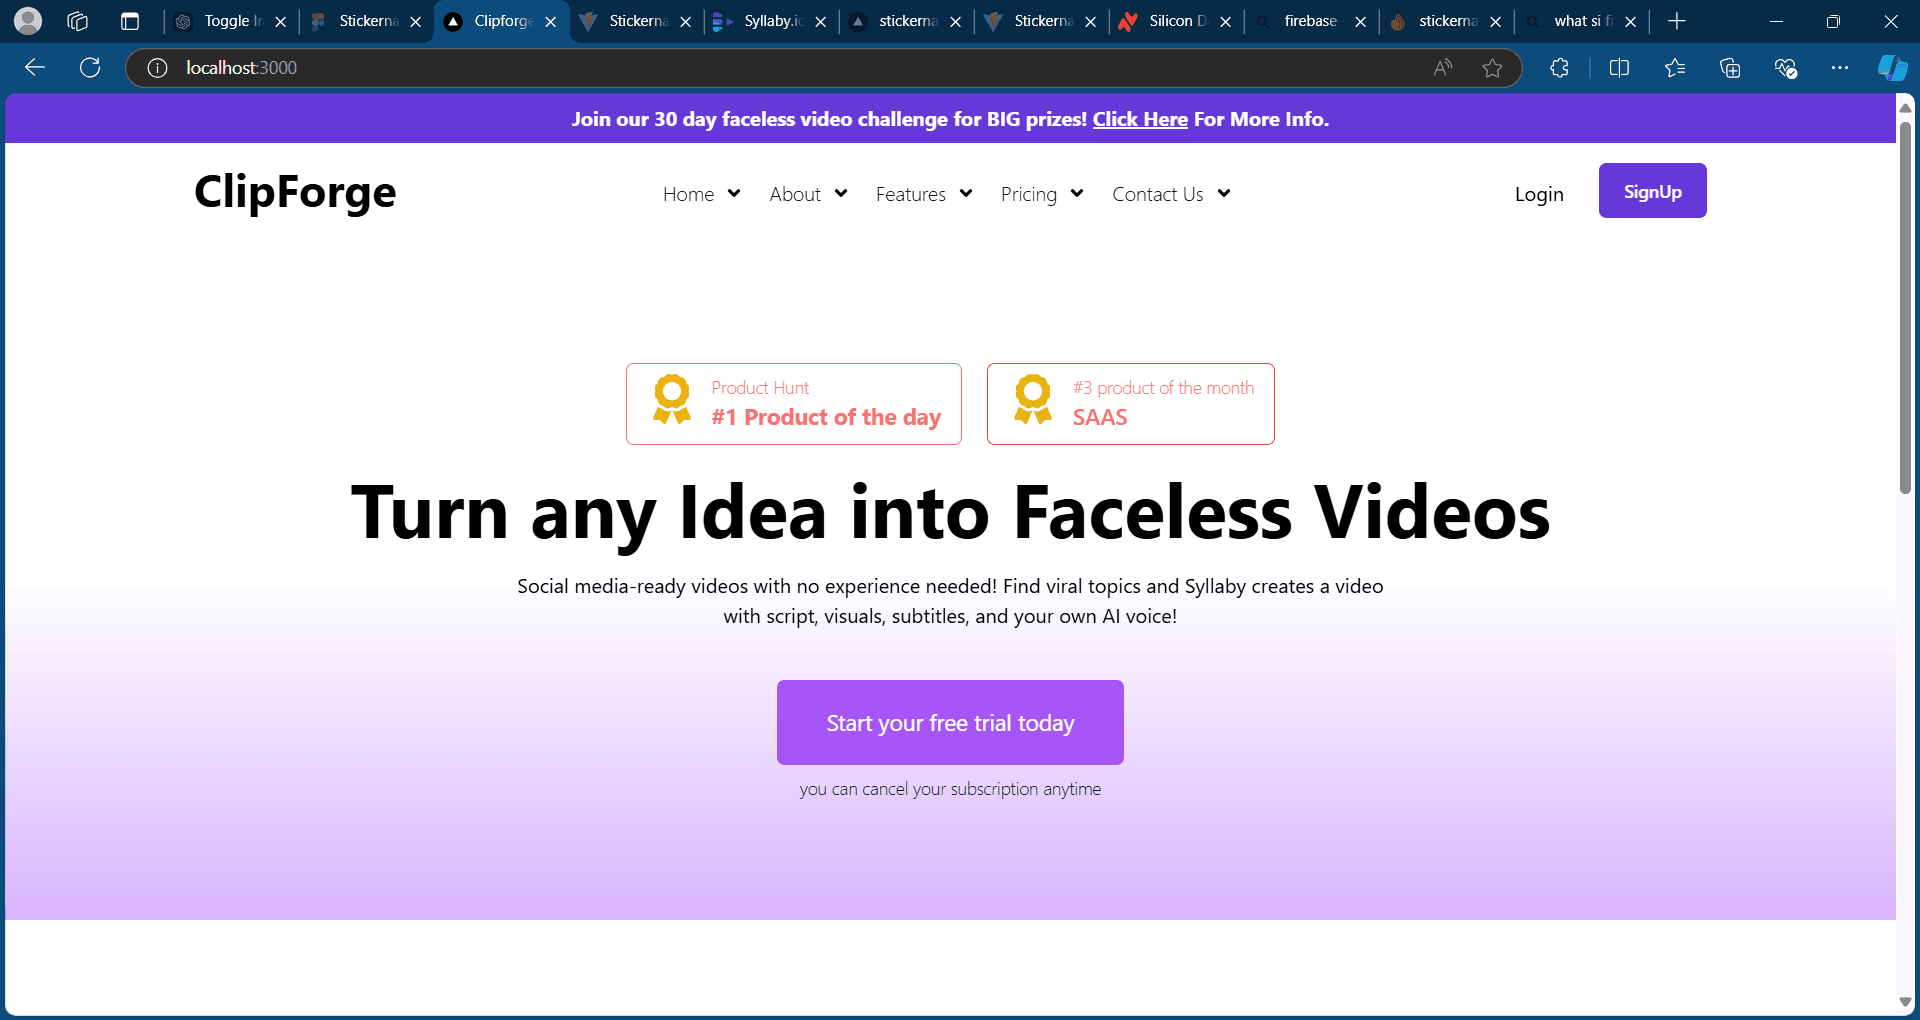Reload the localhost page

click(90, 67)
